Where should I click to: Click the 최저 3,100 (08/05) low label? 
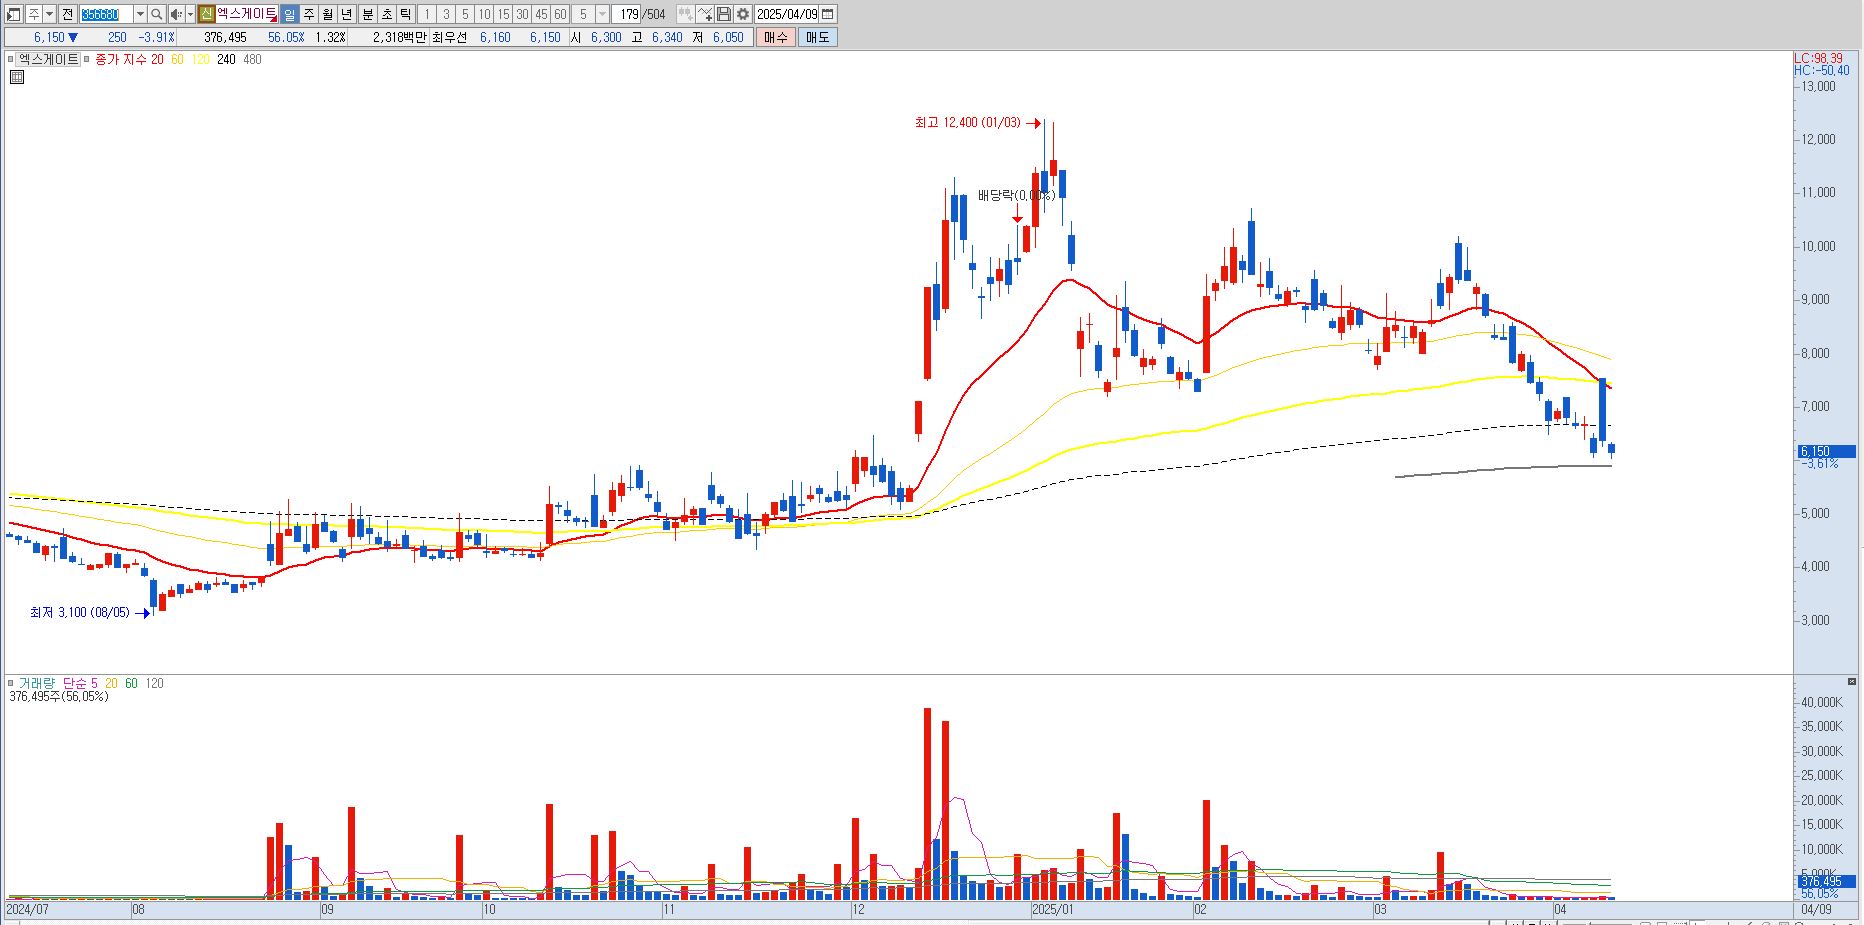79,612
